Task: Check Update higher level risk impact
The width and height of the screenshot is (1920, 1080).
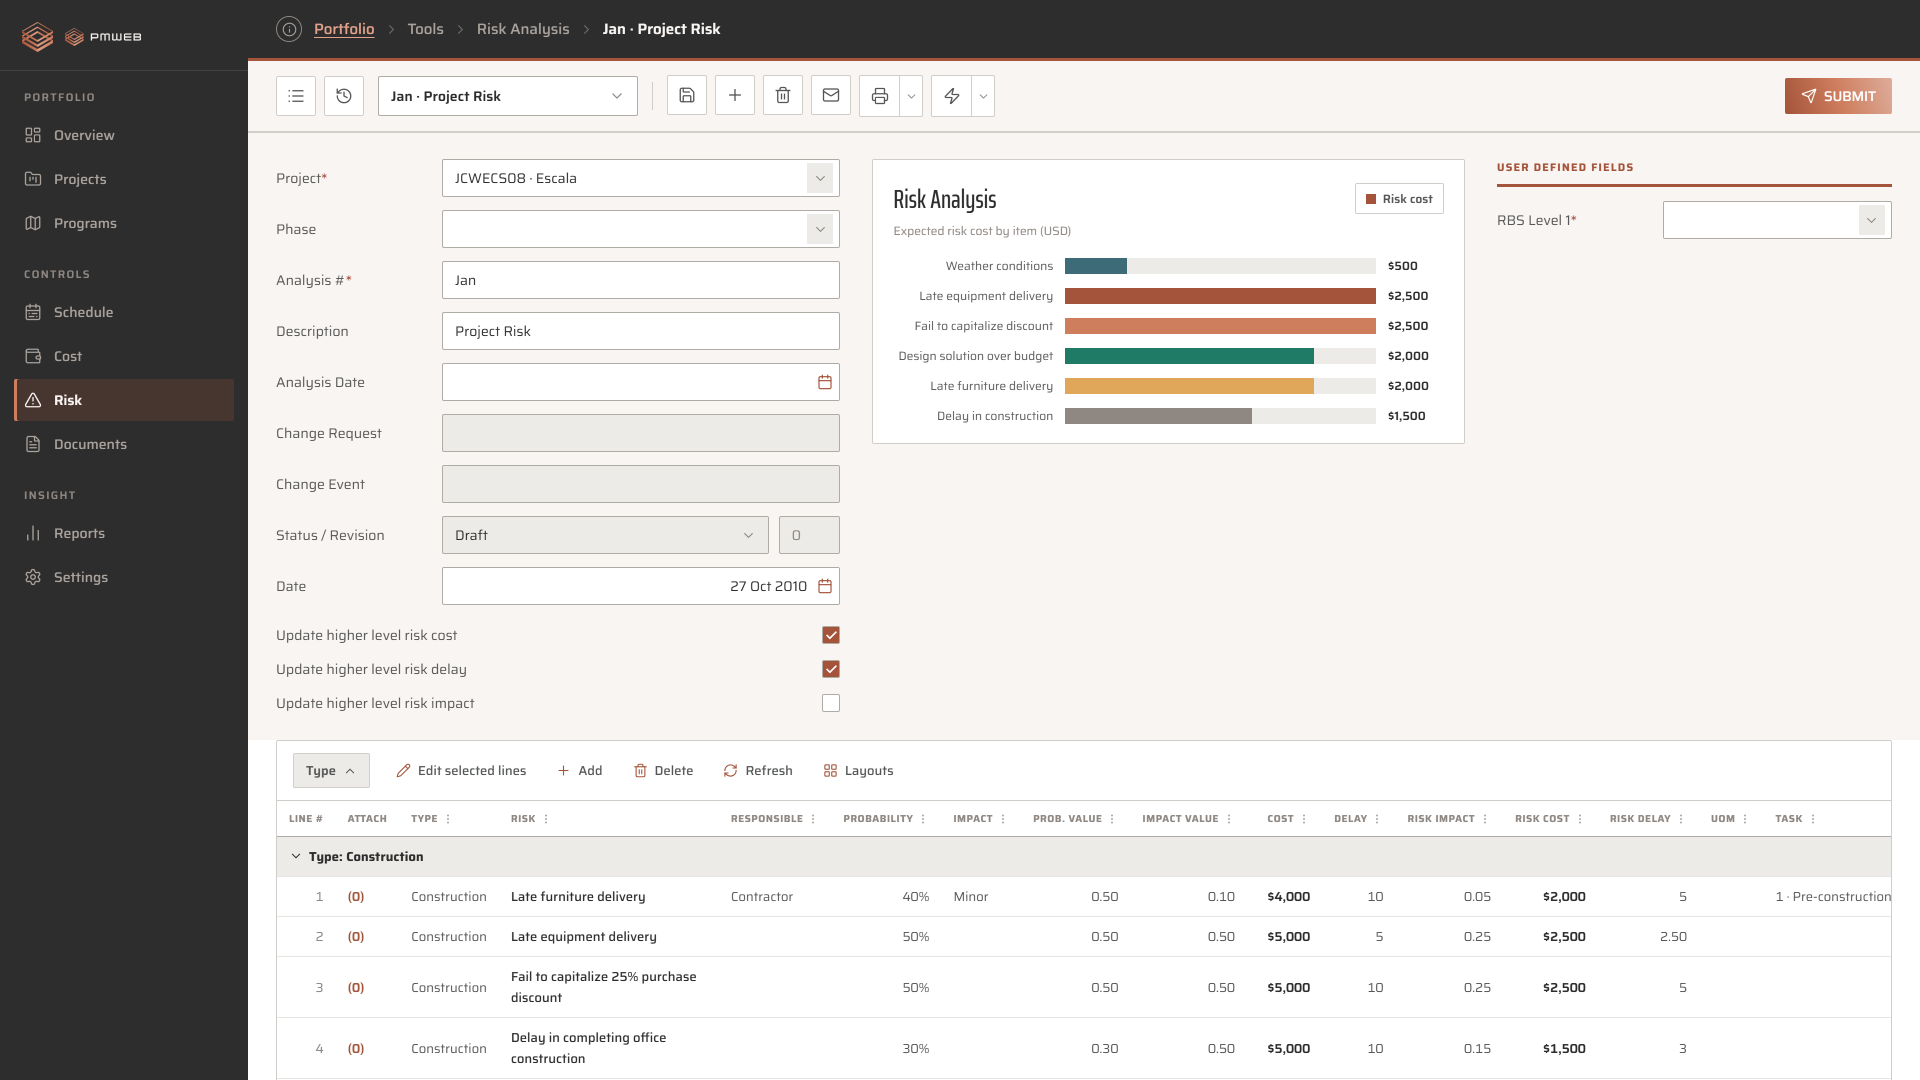Action: click(x=831, y=703)
